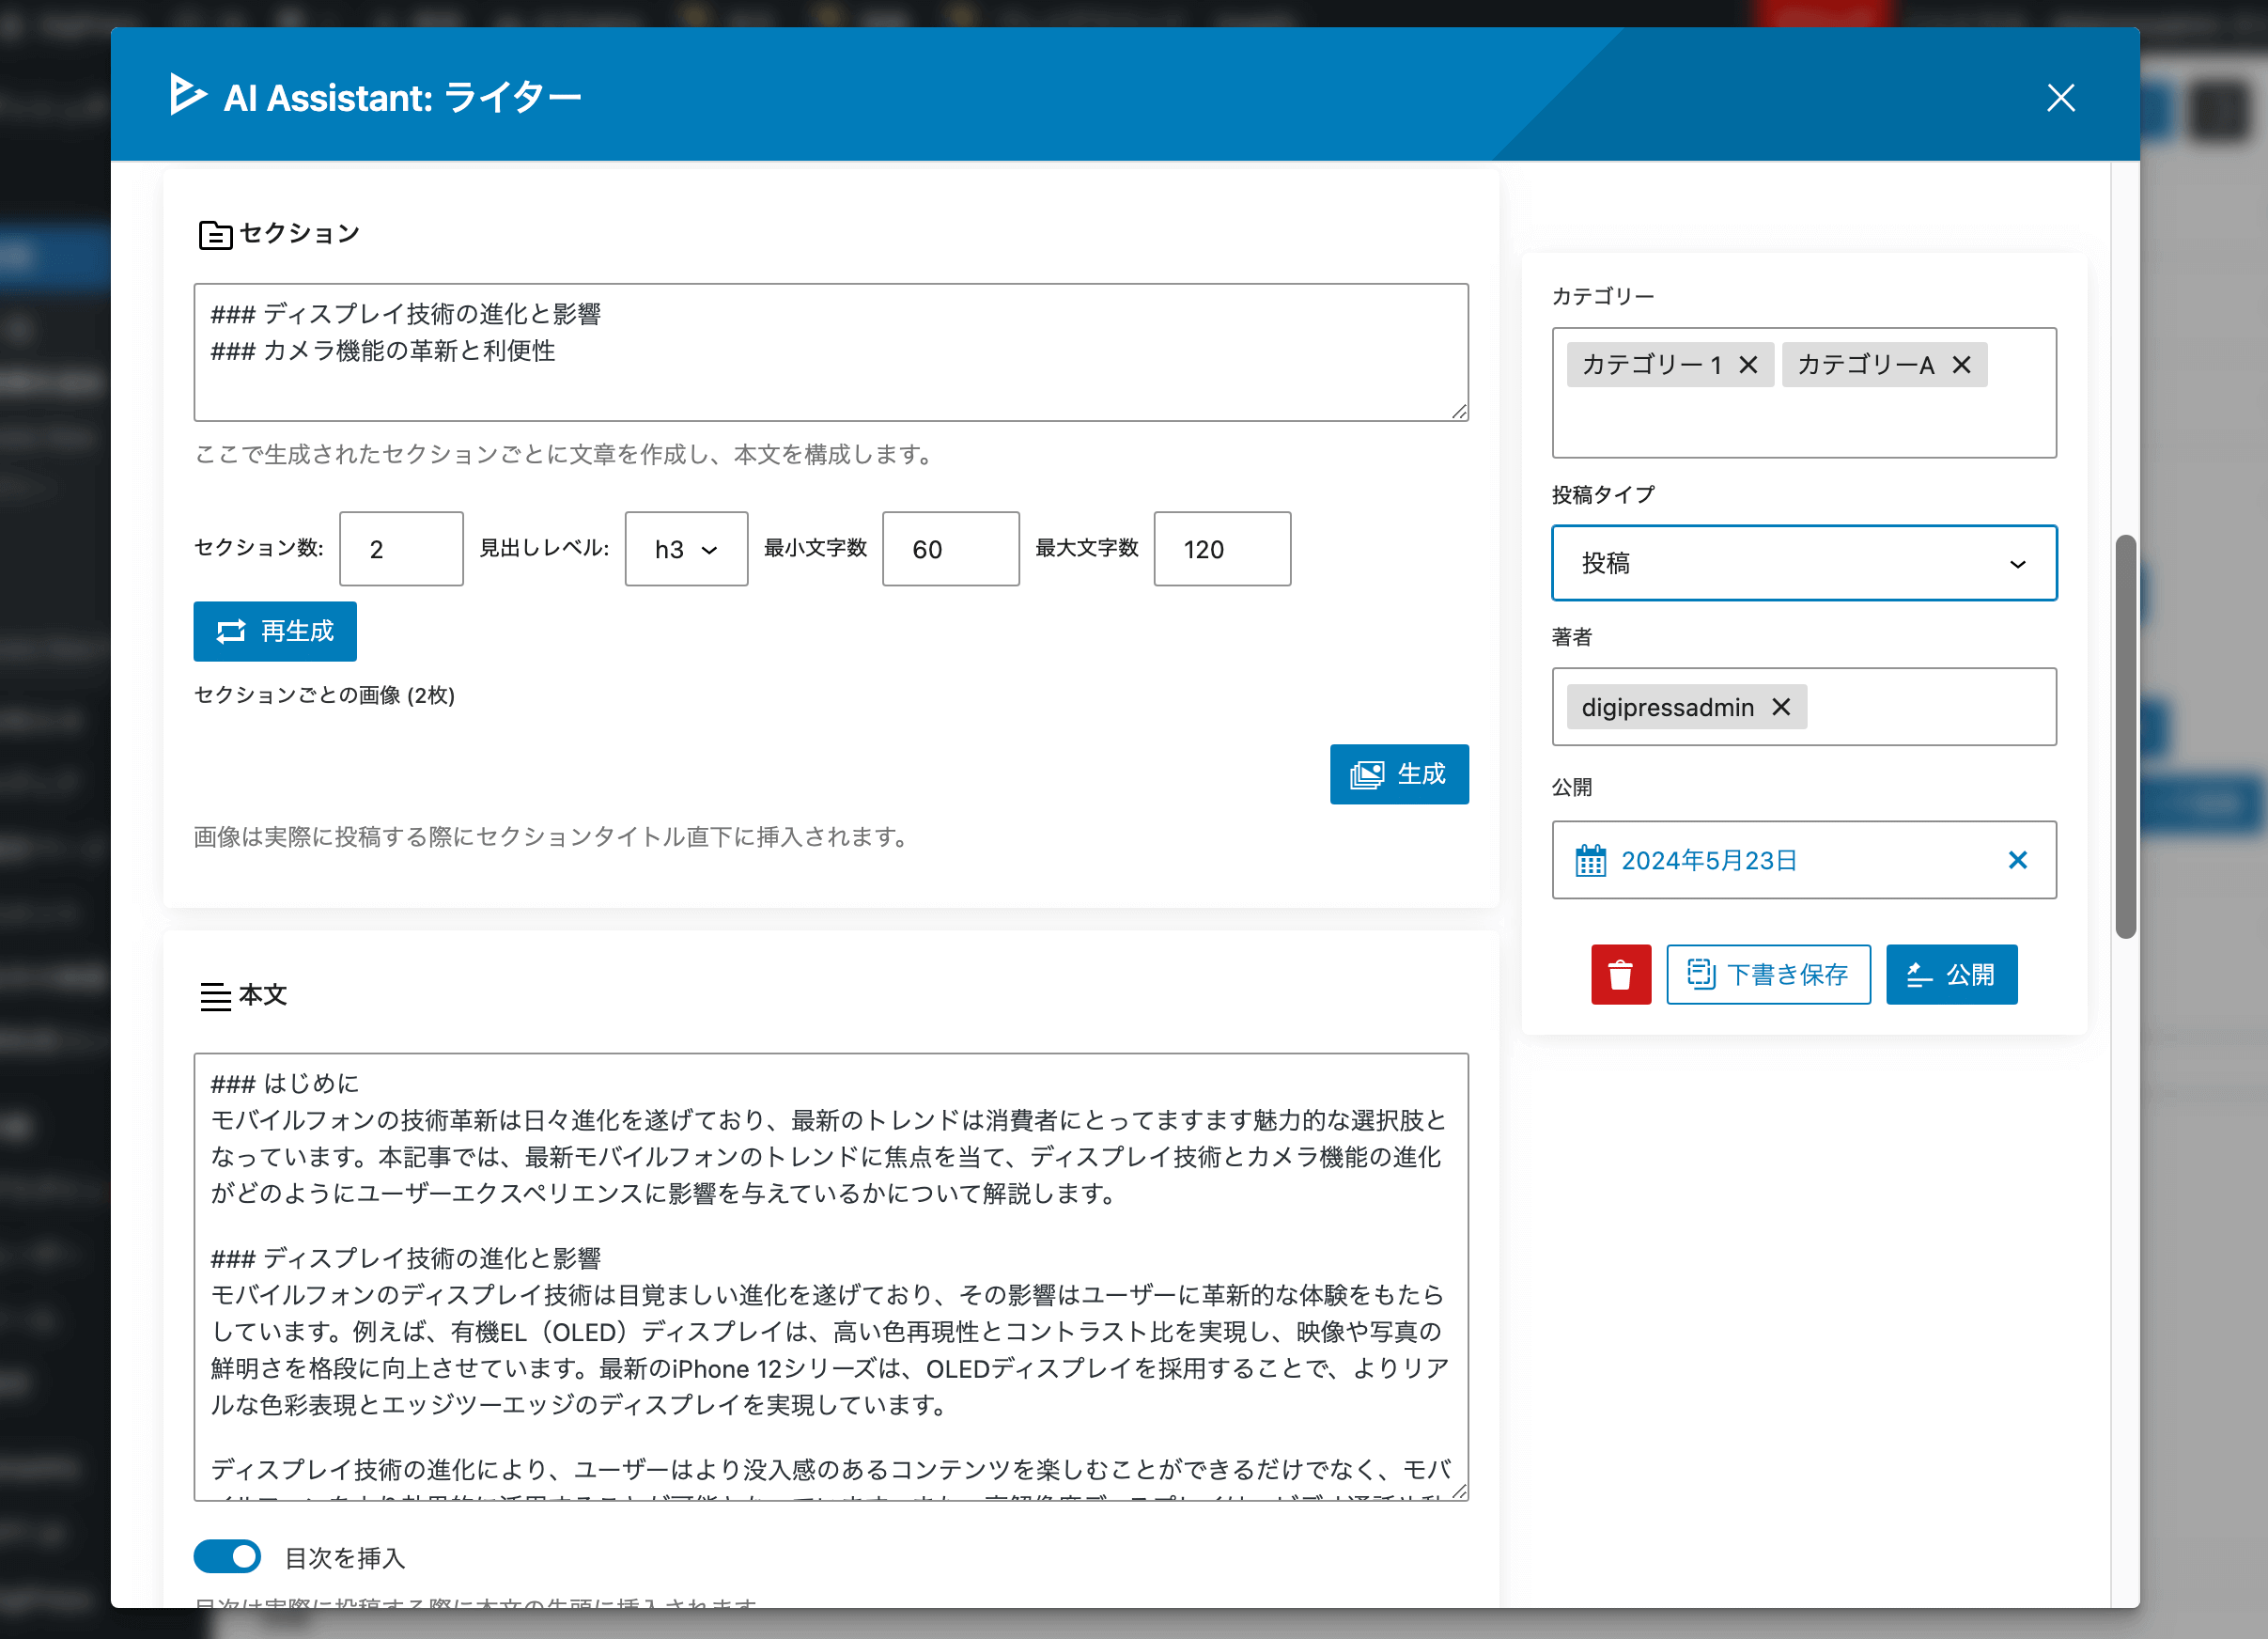Viewport: 2268px width, 1639px height.
Task: Clear the publish date with X
Action: (2018, 860)
